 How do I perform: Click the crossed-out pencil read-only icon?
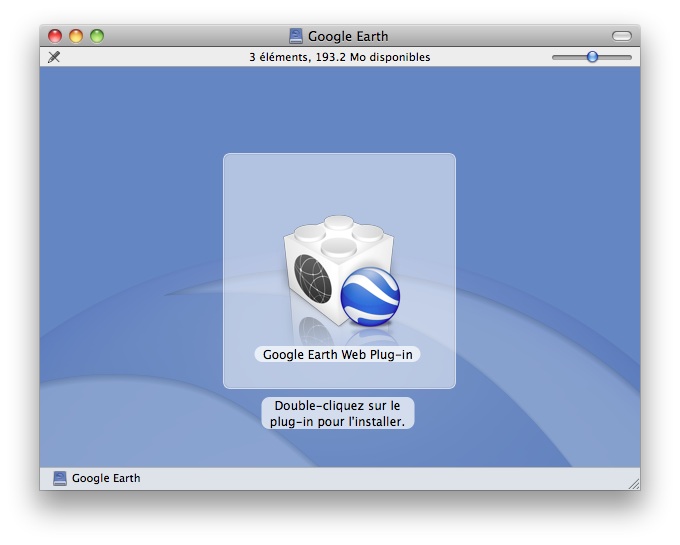[54, 57]
